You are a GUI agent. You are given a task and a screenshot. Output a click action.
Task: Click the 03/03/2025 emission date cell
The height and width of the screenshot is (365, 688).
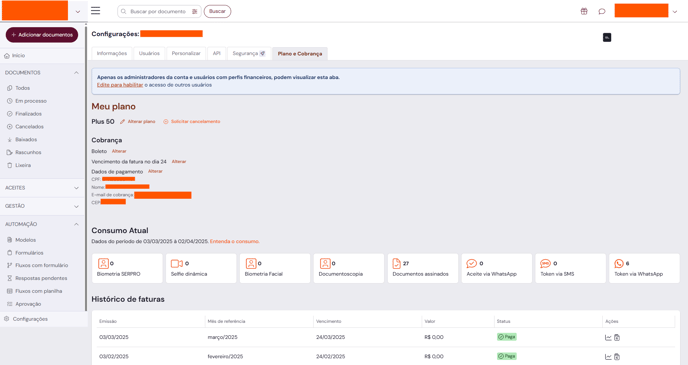coord(114,337)
